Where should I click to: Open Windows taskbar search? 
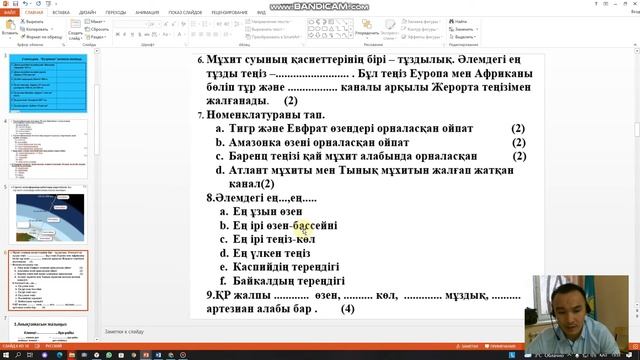coord(18,355)
